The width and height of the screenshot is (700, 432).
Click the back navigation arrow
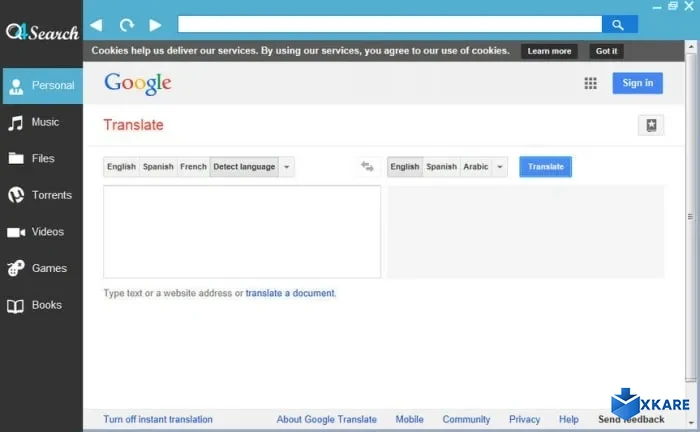point(96,25)
